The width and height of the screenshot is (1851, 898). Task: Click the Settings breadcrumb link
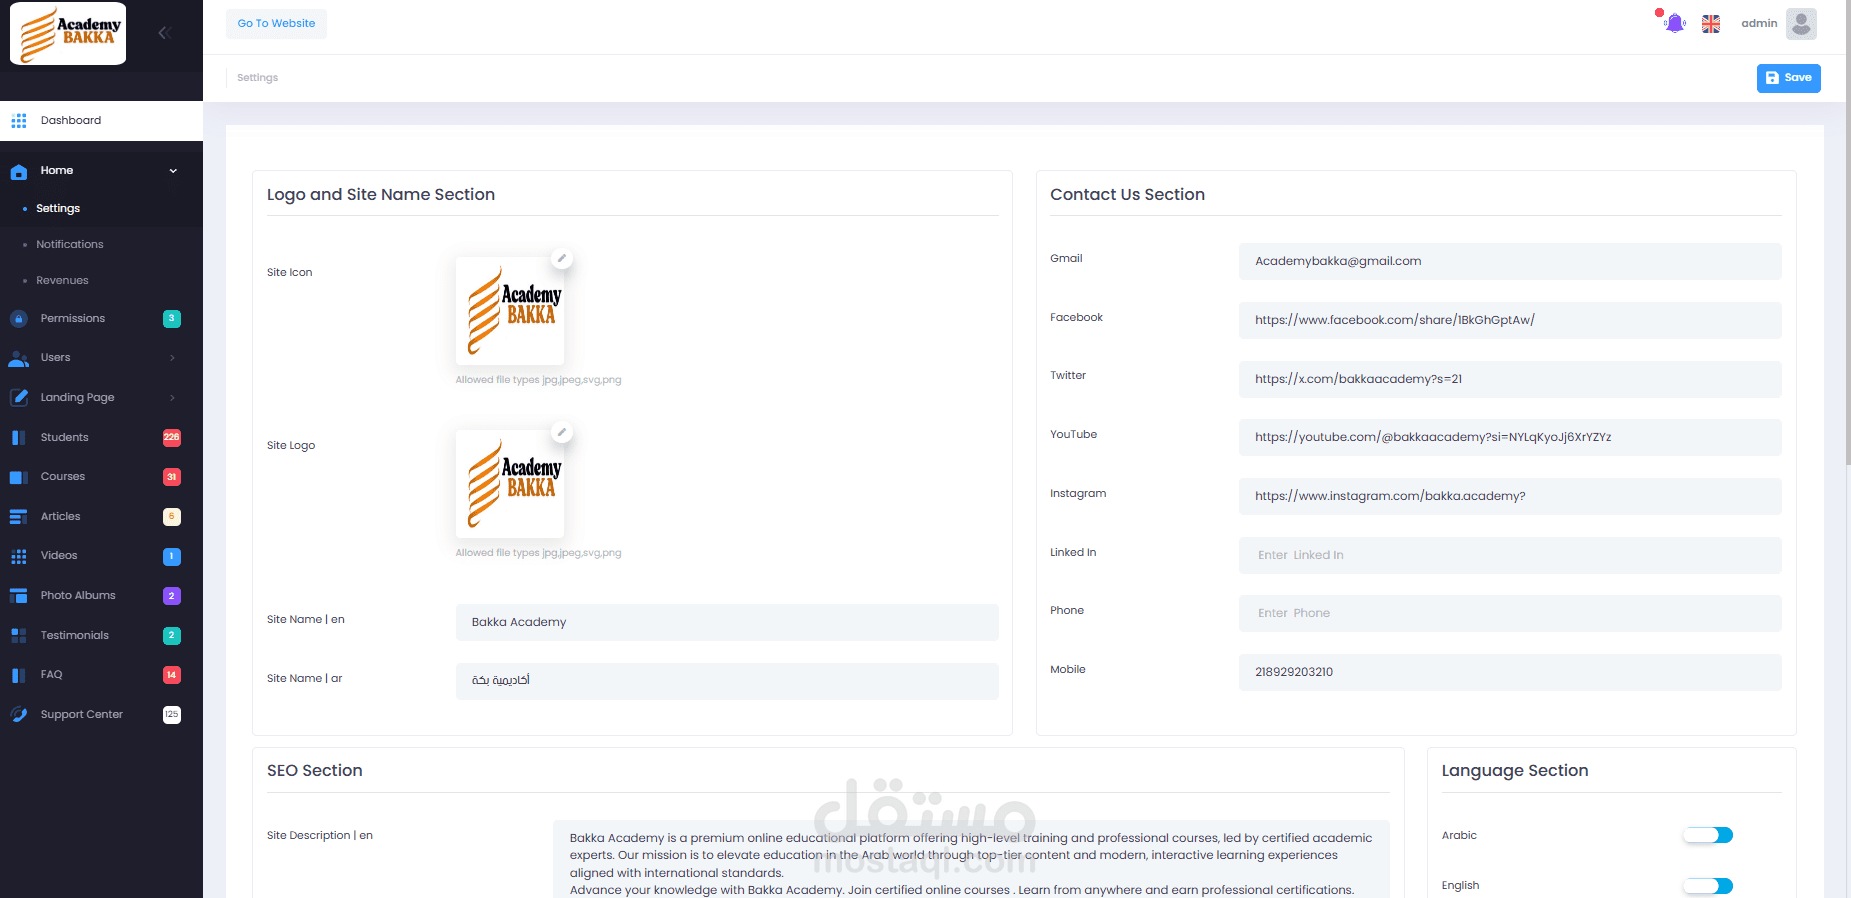(257, 78)
